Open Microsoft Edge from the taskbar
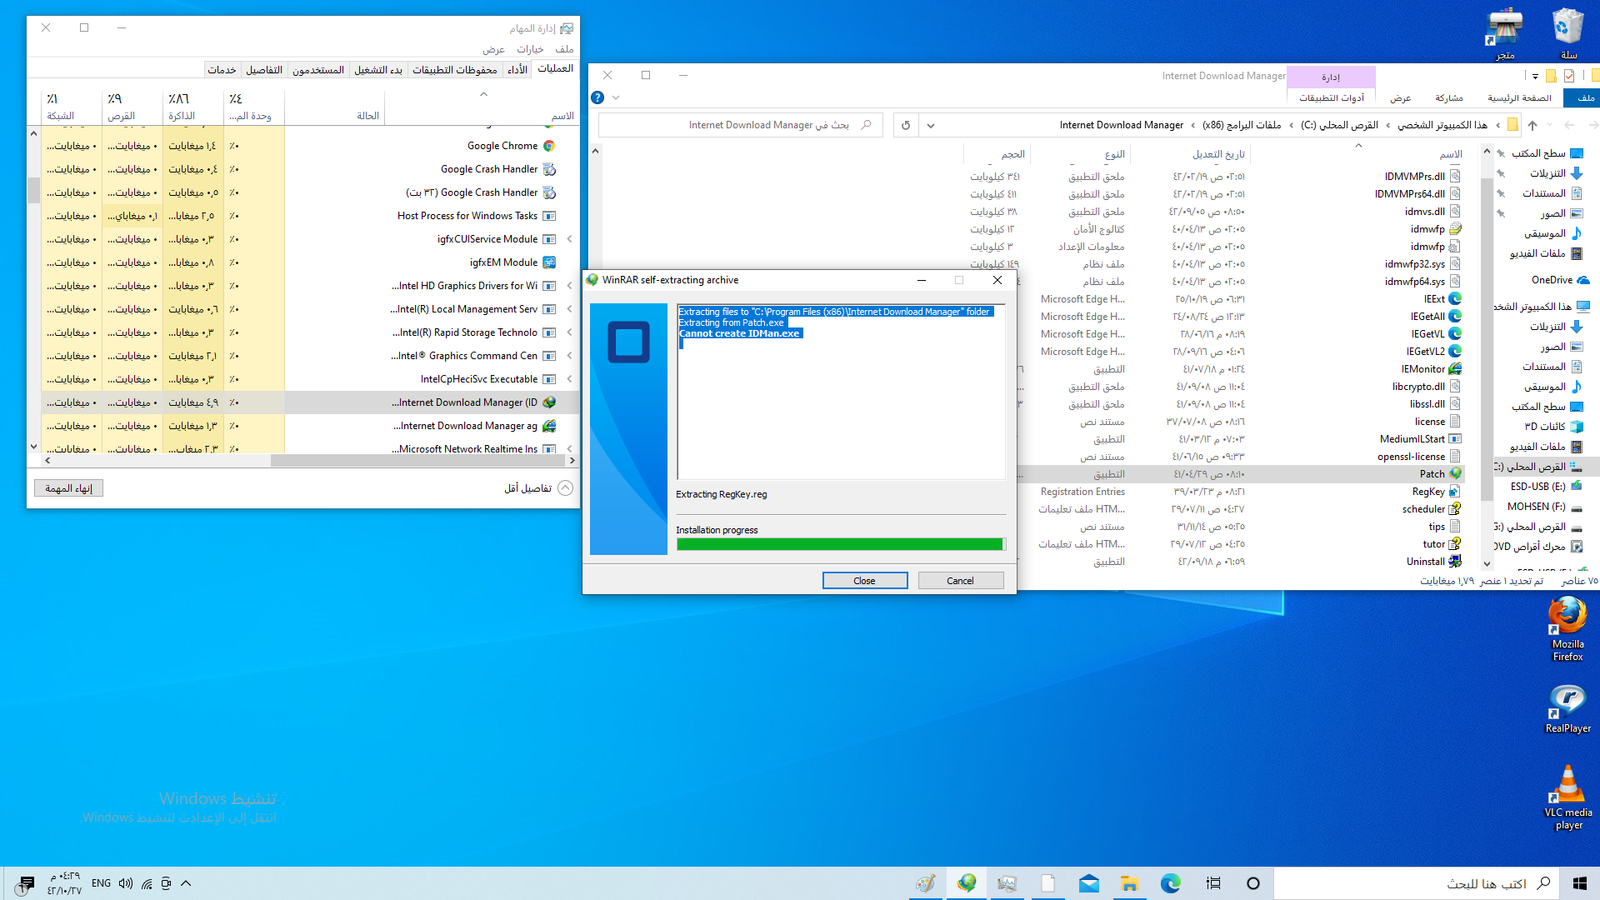The image size is (1600, 900). pyautogui.click(x=1170, y=883)
